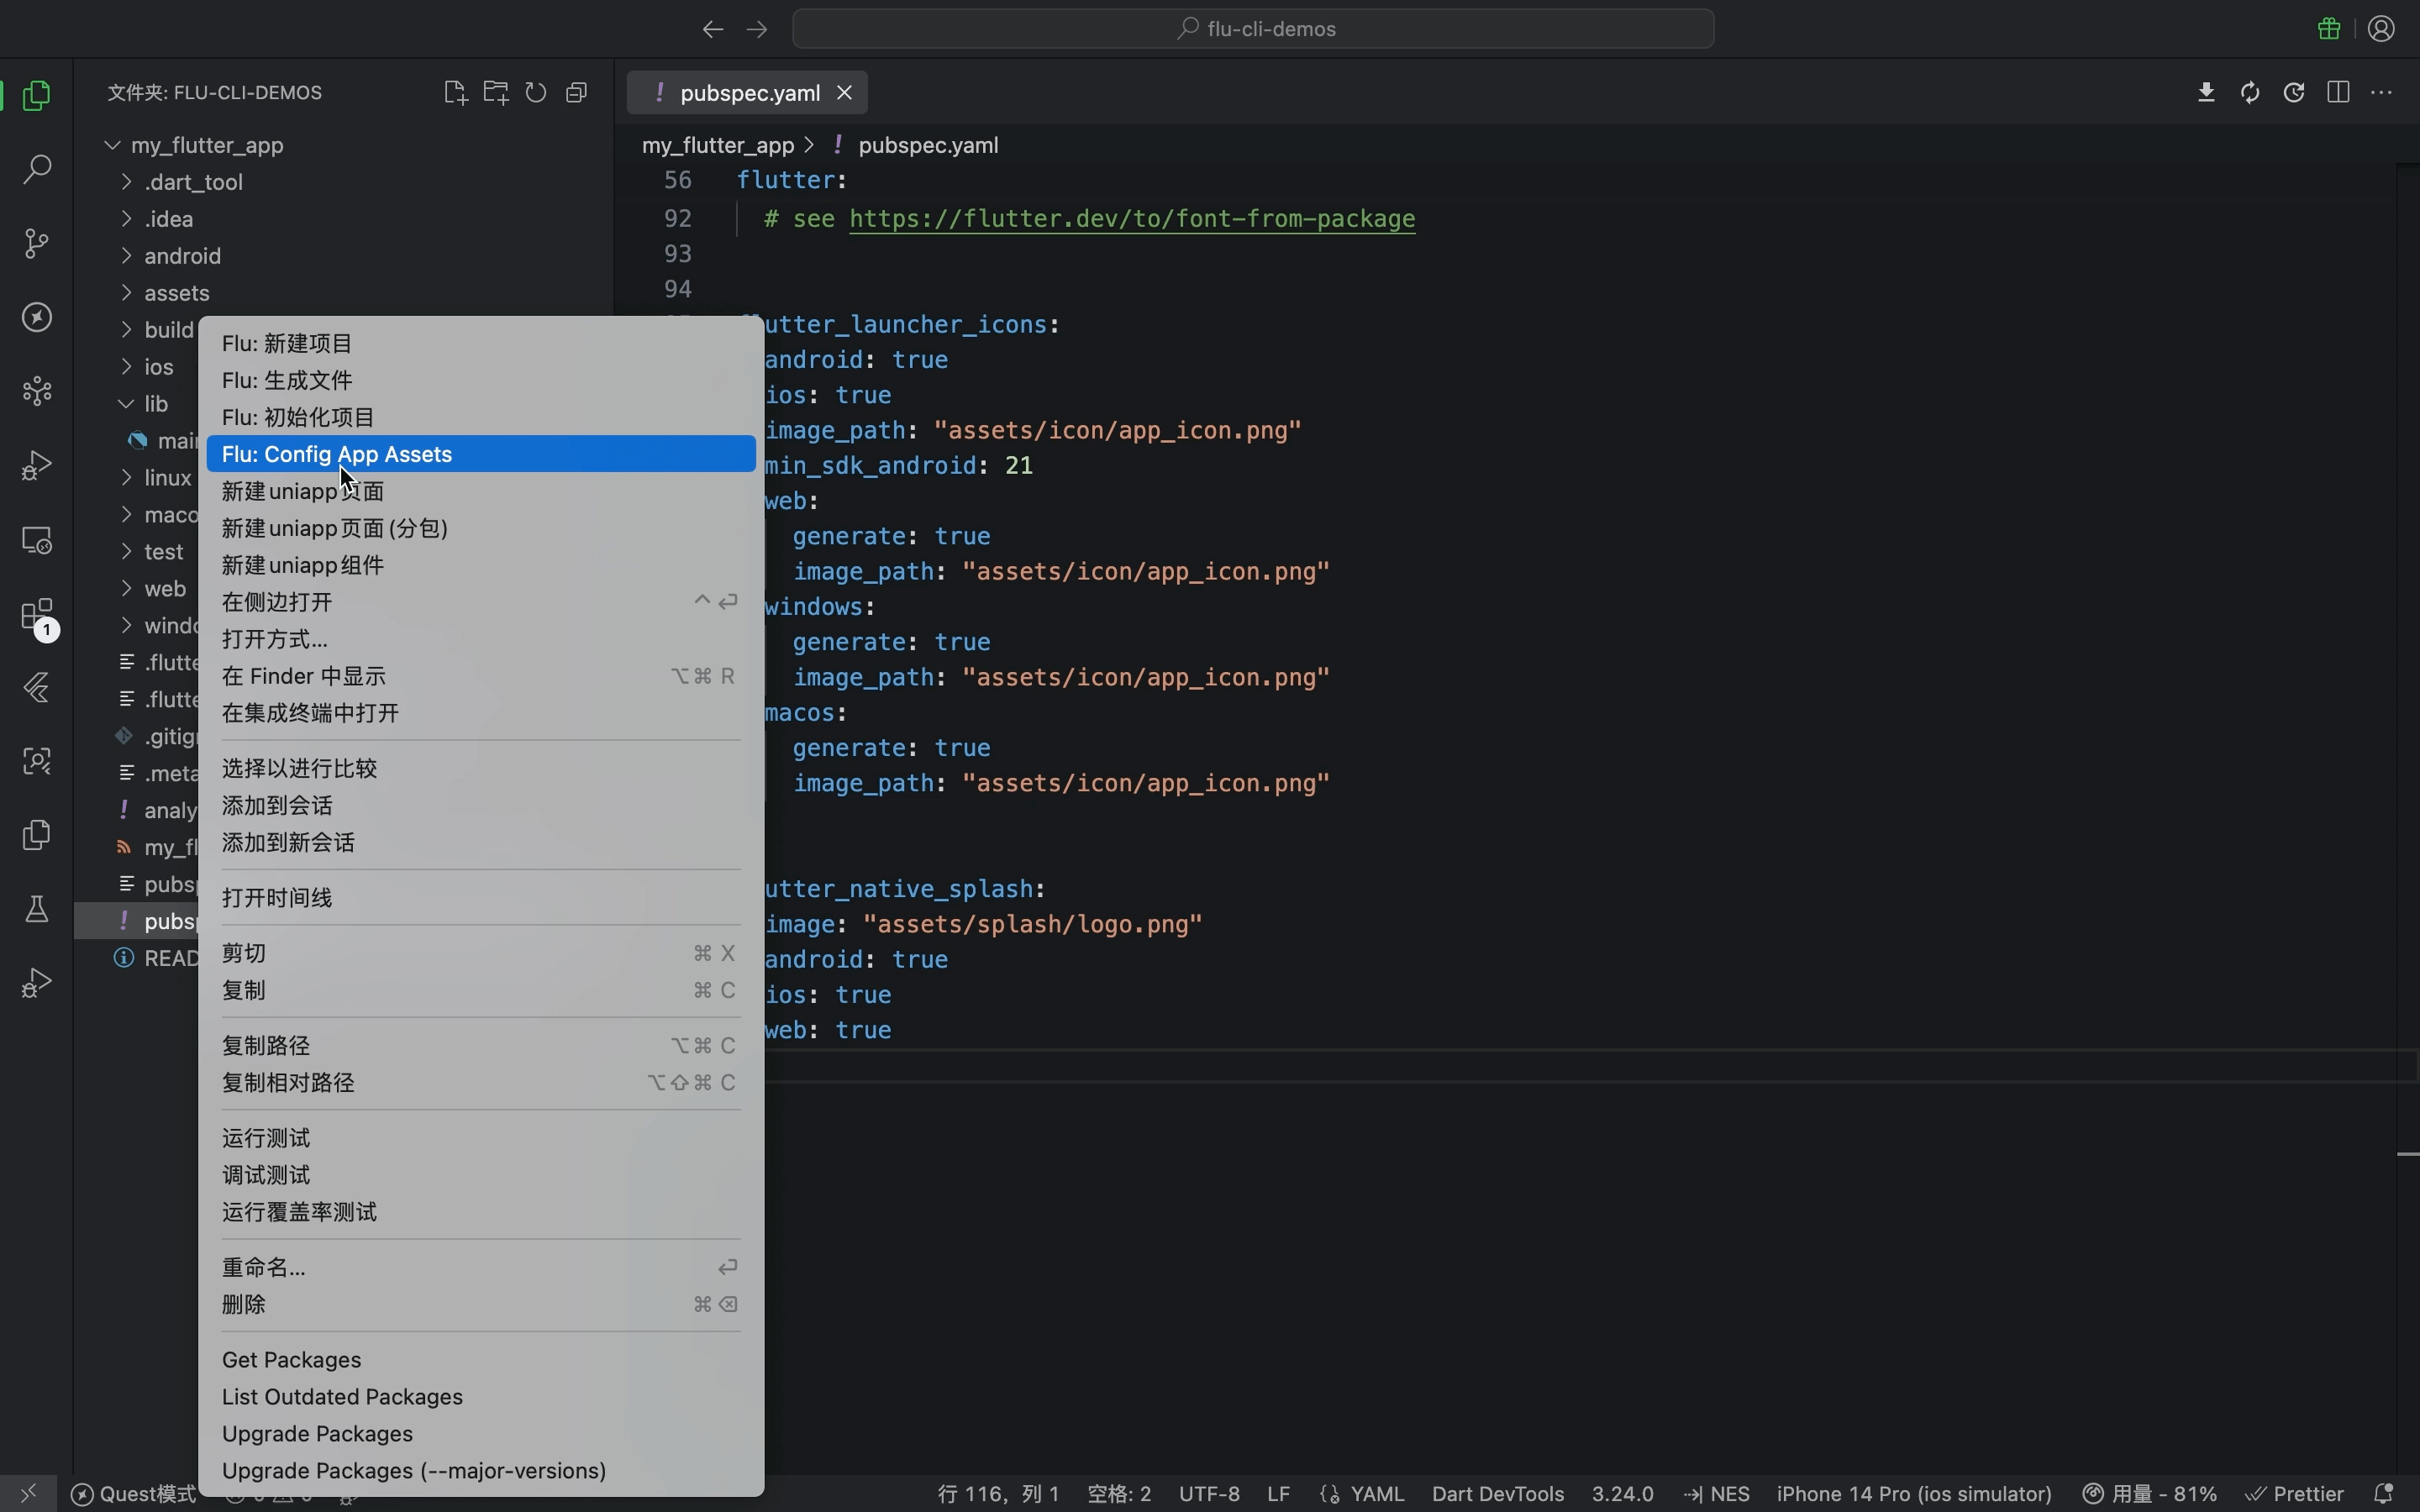Image resolution: width=2420 pixels, height=1512 pixels.
Task: Select 'Get Packages' from the context menu
Action: point(292,1359)
